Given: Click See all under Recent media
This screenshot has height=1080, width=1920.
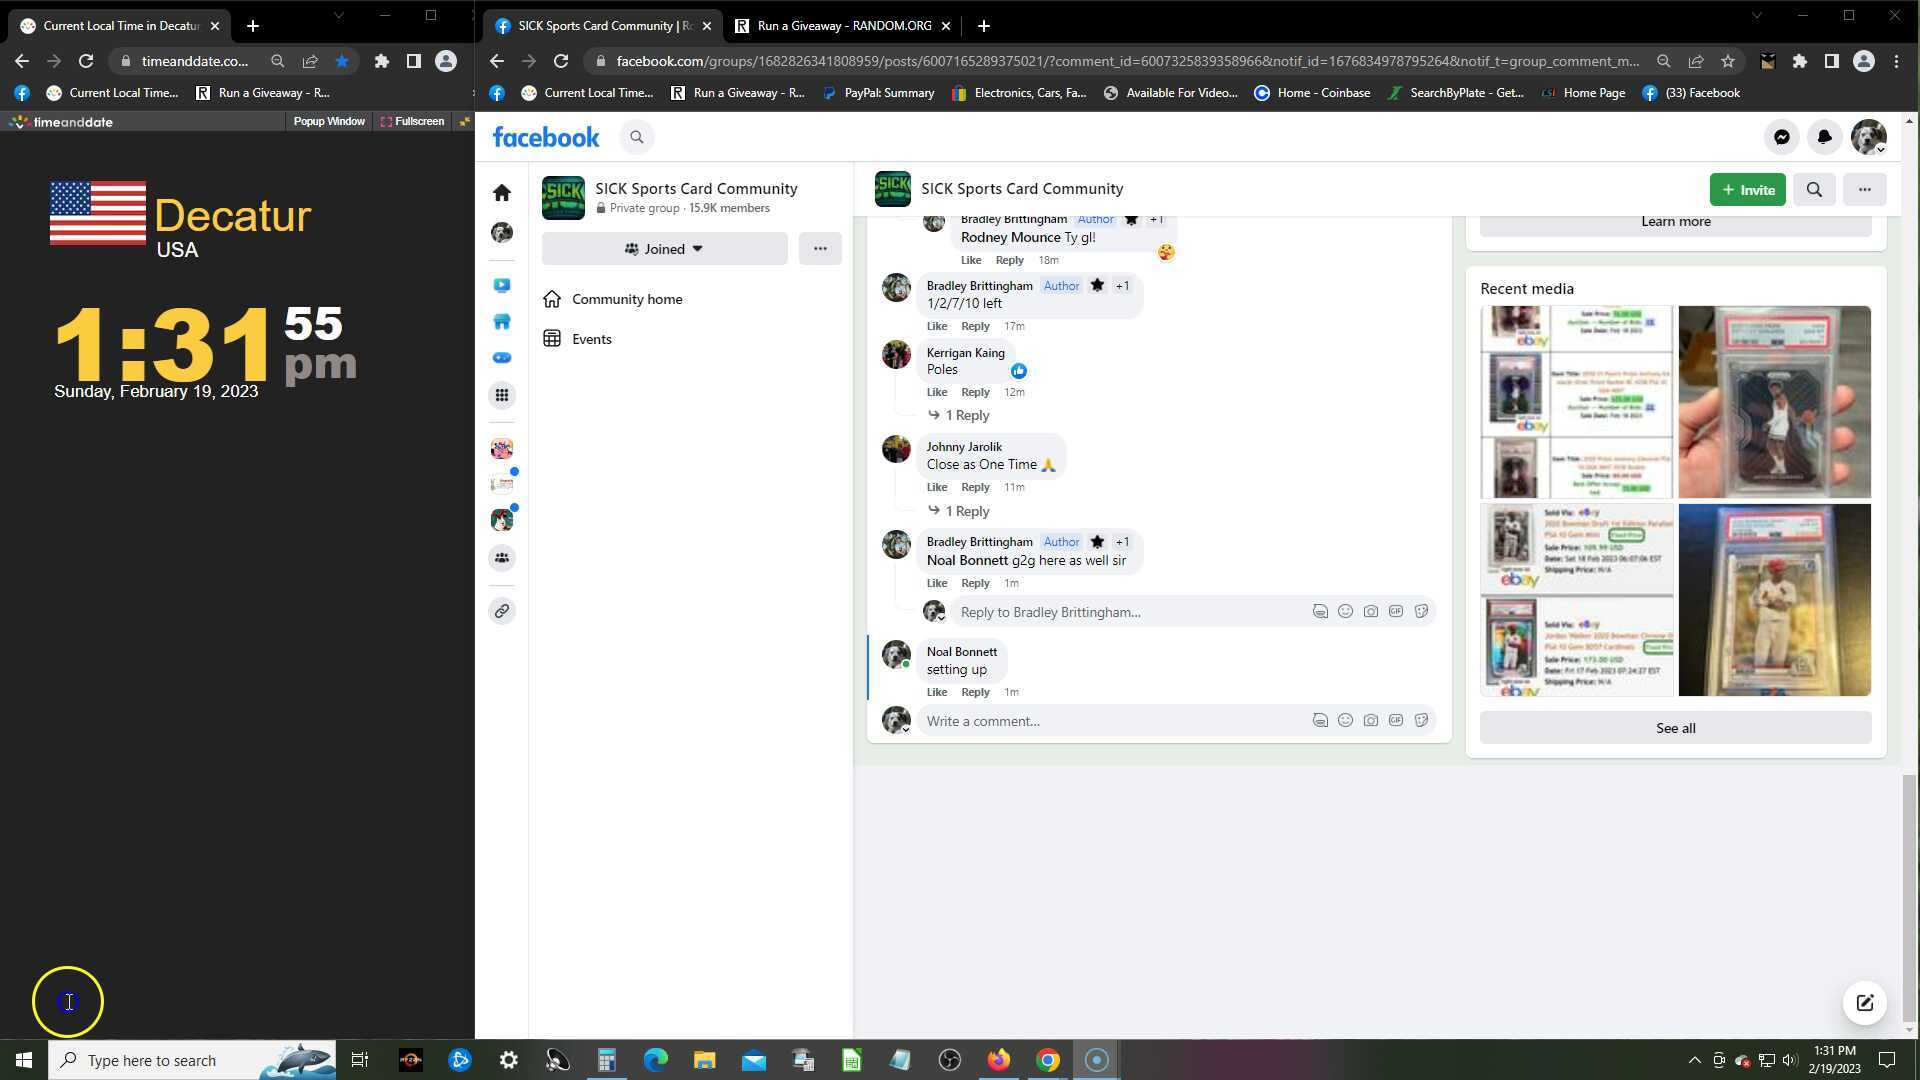Looking at the screenshot, I should pyautogui.click(x=1675, y=728).
